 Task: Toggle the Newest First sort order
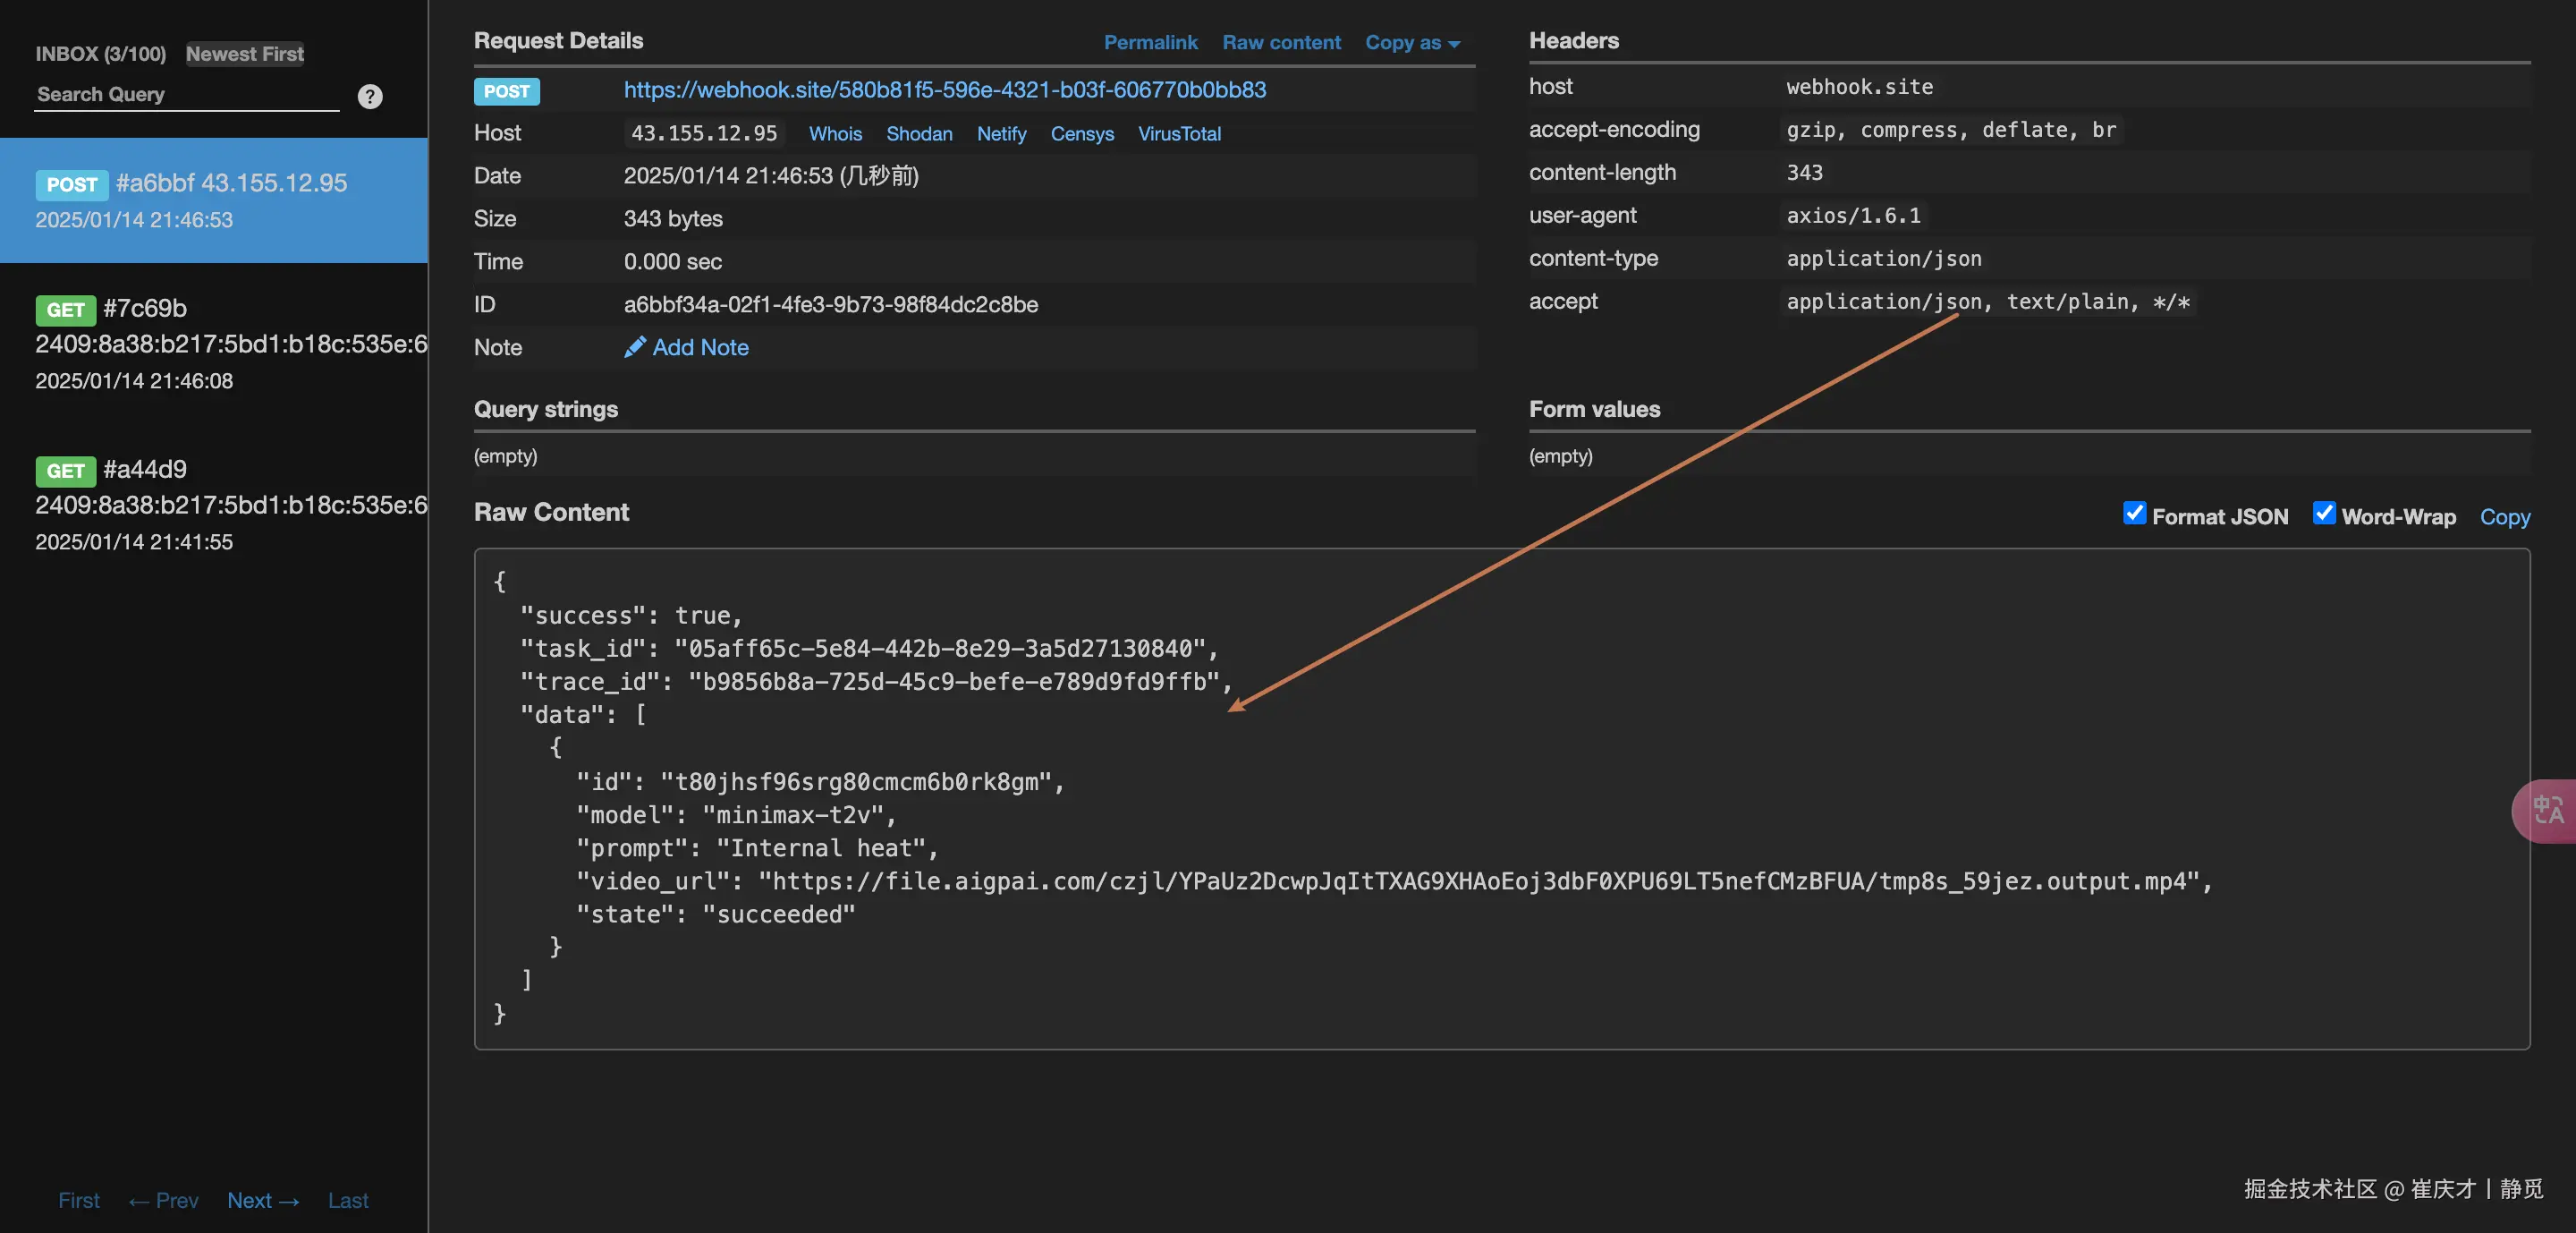click(244, 54)
